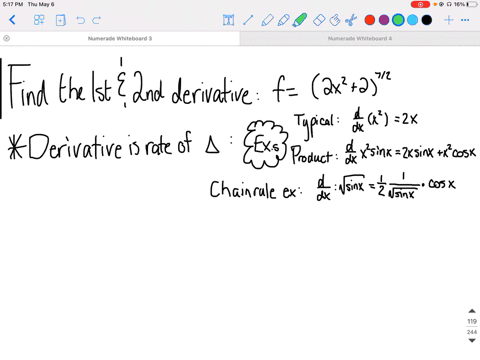This screenshot has width=480, height=360.
Task: Redo the last action
Action: (x=96, y=20)
